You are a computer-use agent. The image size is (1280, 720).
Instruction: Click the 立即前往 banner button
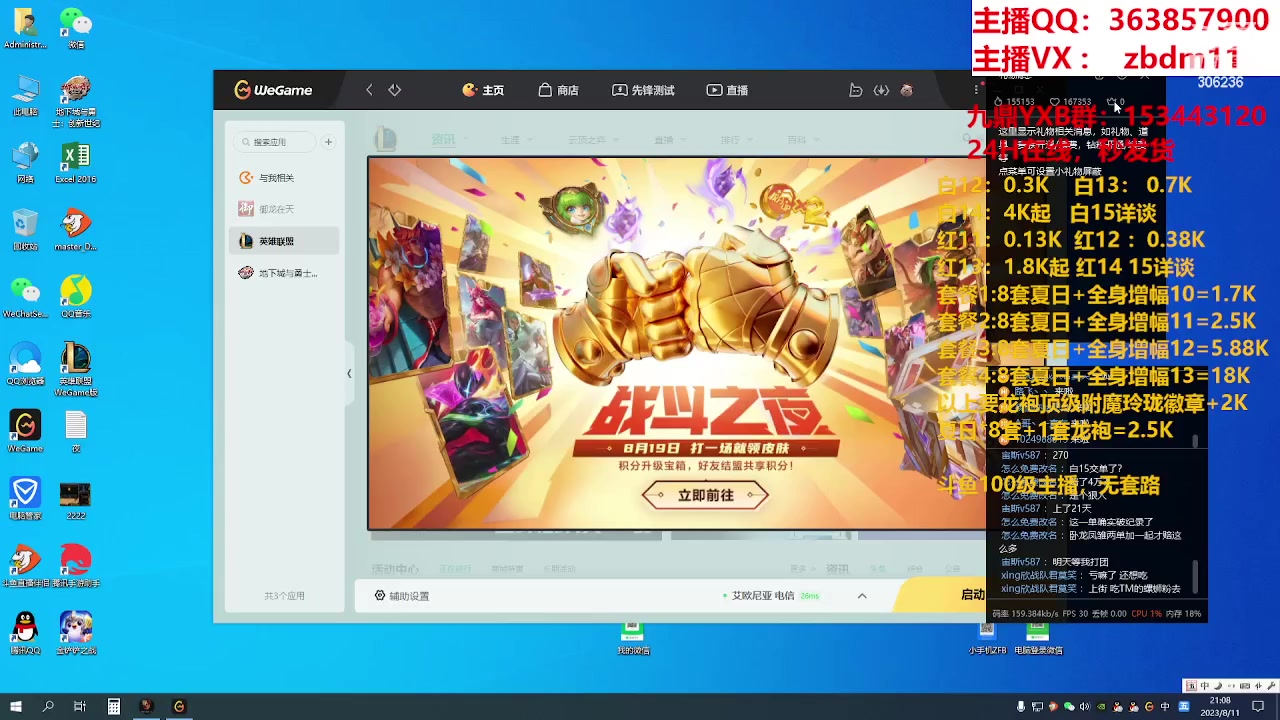tap(704, 494)
